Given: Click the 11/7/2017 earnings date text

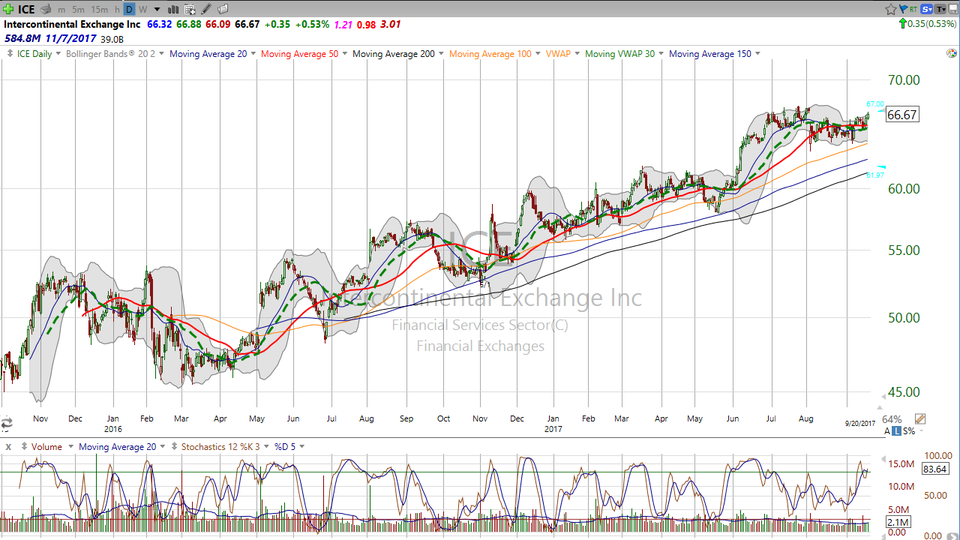Looking at the screenshot, I should click(x=71, y=39).
